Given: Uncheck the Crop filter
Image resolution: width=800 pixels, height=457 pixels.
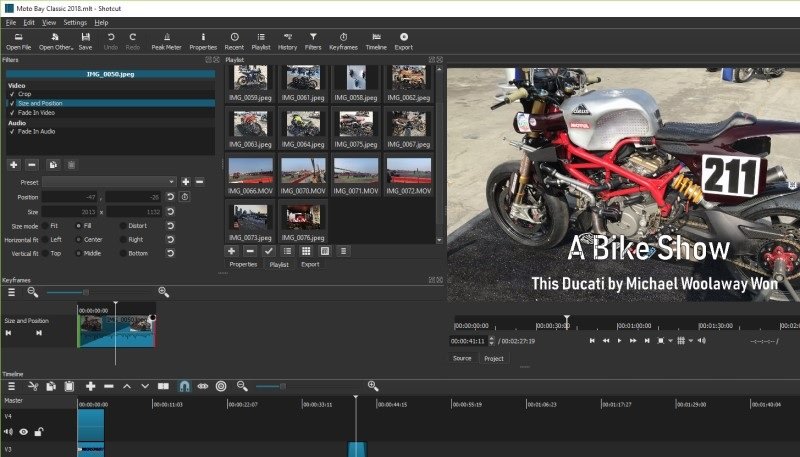Looking at the screenshot, I should [12, 94].
